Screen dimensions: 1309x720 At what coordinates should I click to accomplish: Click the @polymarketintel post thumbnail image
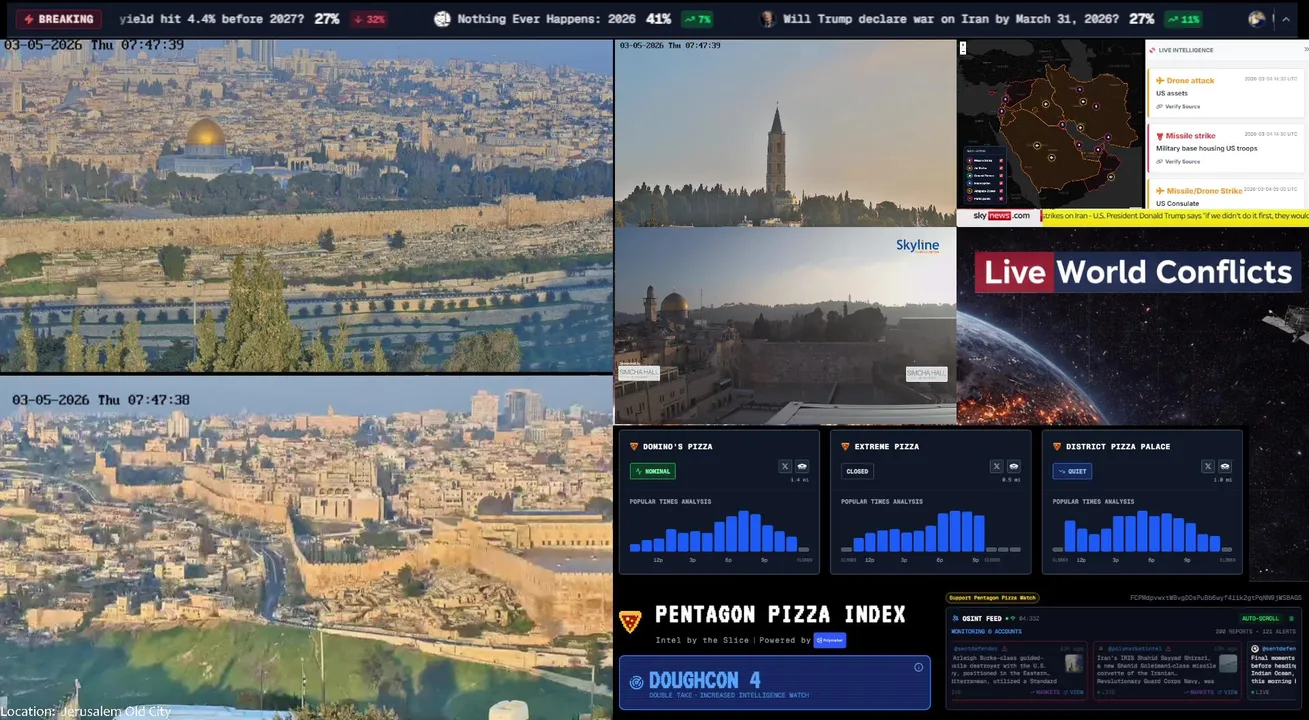coord(1228,663)
